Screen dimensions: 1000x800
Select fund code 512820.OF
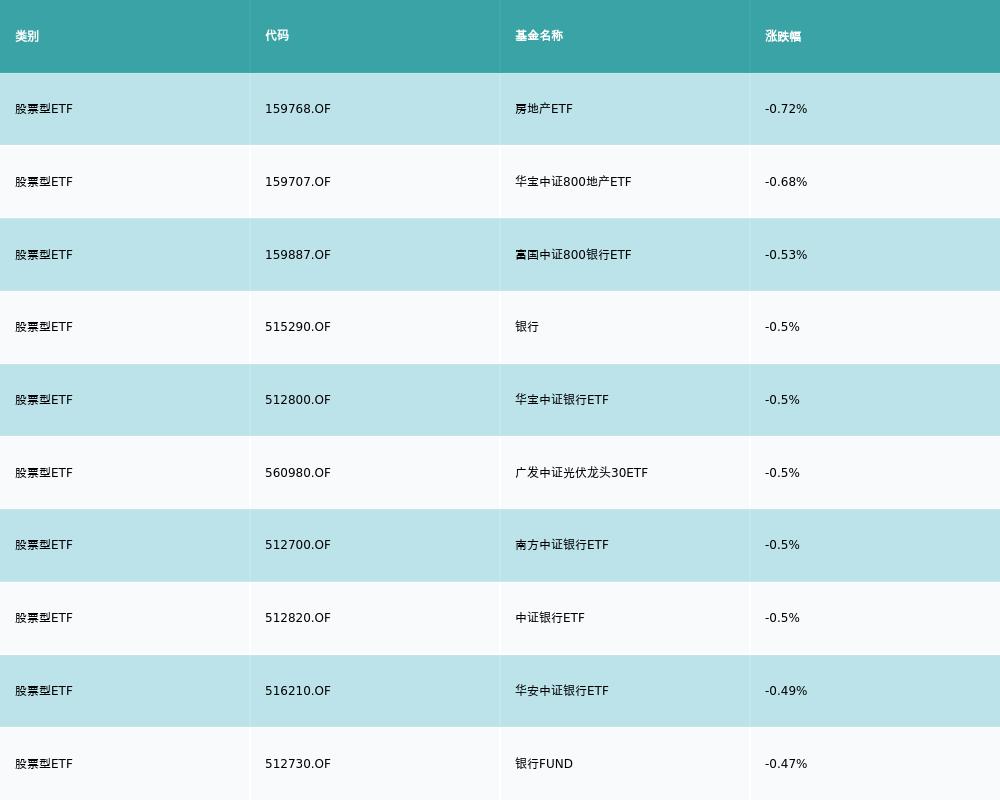click(298, 618)
